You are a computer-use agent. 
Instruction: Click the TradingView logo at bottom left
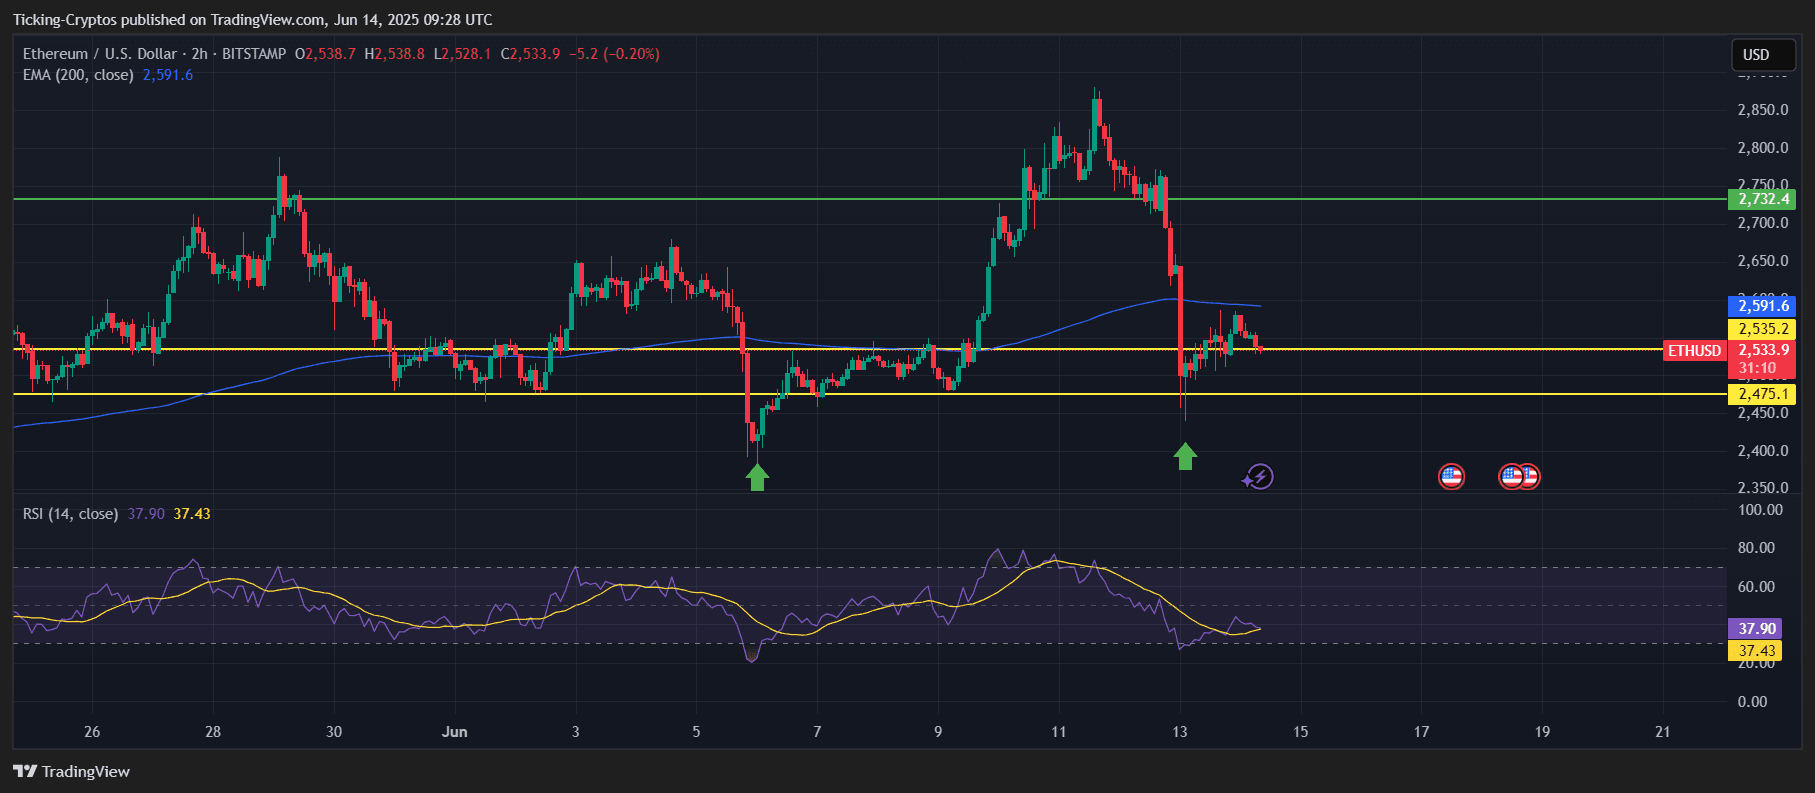[x=72, y=771]
